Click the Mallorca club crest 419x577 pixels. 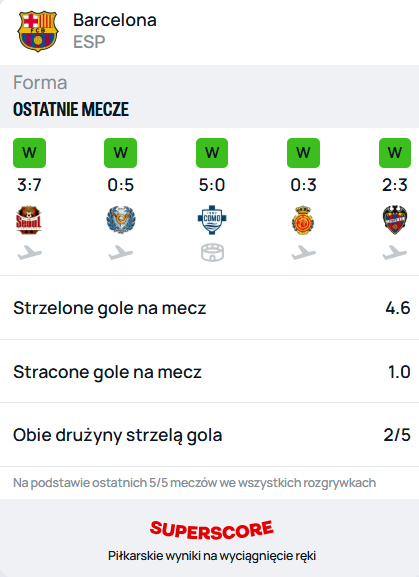point(303,220)
